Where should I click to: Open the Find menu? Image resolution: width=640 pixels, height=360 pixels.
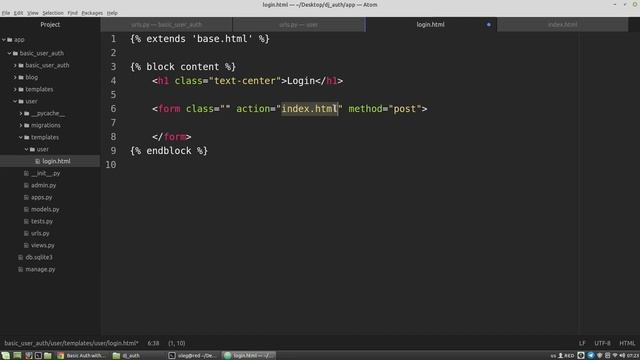point(73,13)
